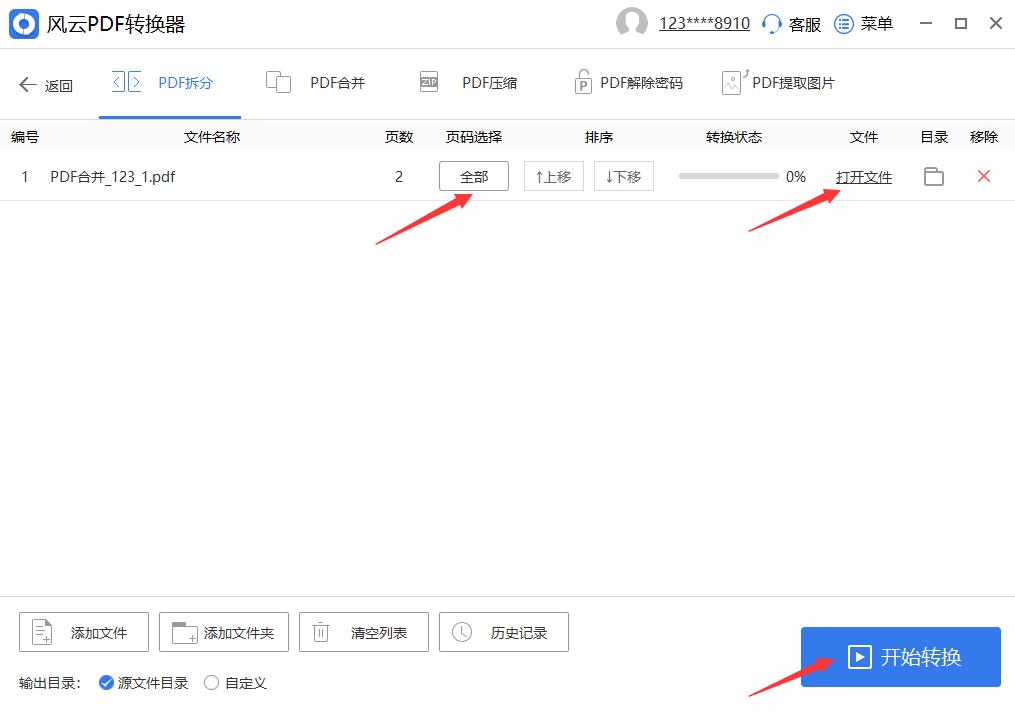Click the 添加文件 document icon

click(x=42, y=632)
